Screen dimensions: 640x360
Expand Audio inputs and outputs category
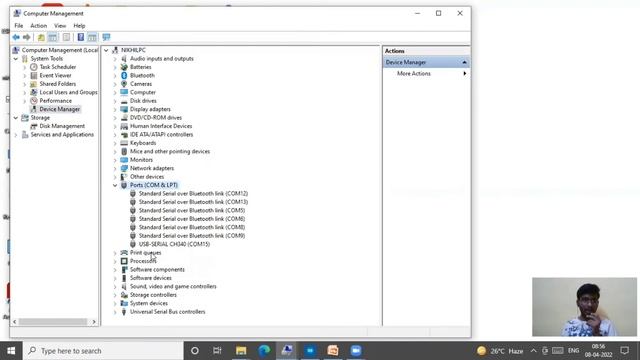click(115, 59)
